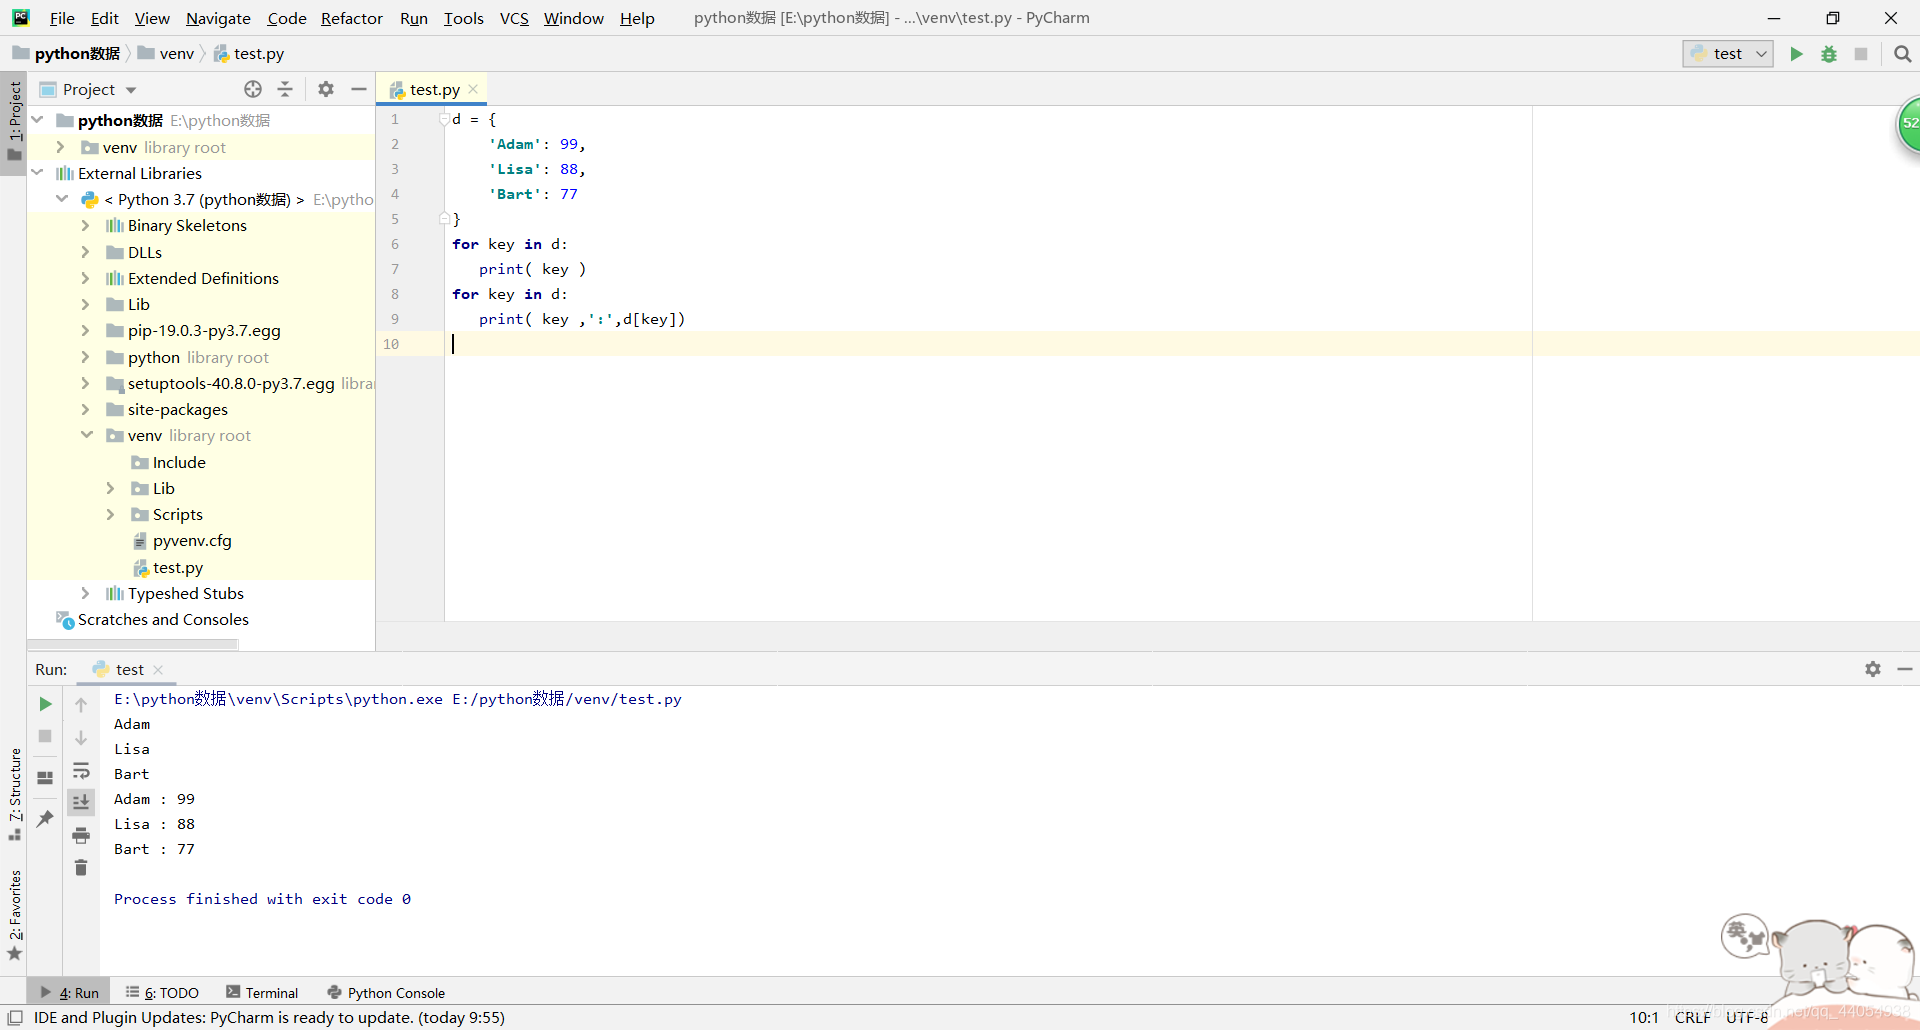Collapse the External Libraries node

38,172
